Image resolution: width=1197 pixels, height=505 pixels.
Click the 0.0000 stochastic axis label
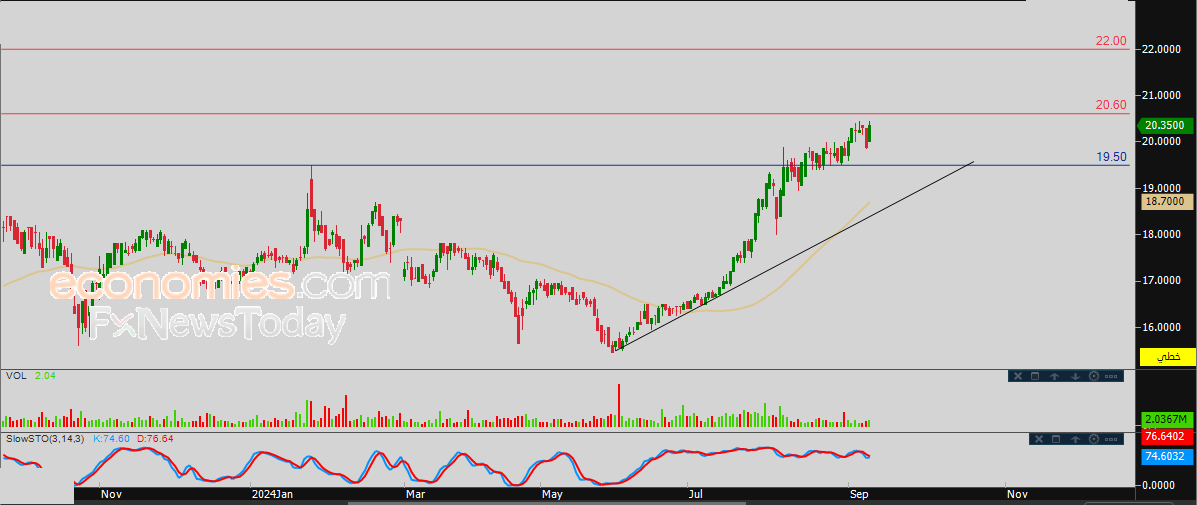(x=1160, y=485)
